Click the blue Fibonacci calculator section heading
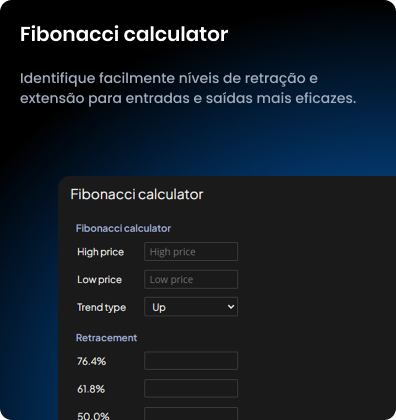 (x=123, y=228)
